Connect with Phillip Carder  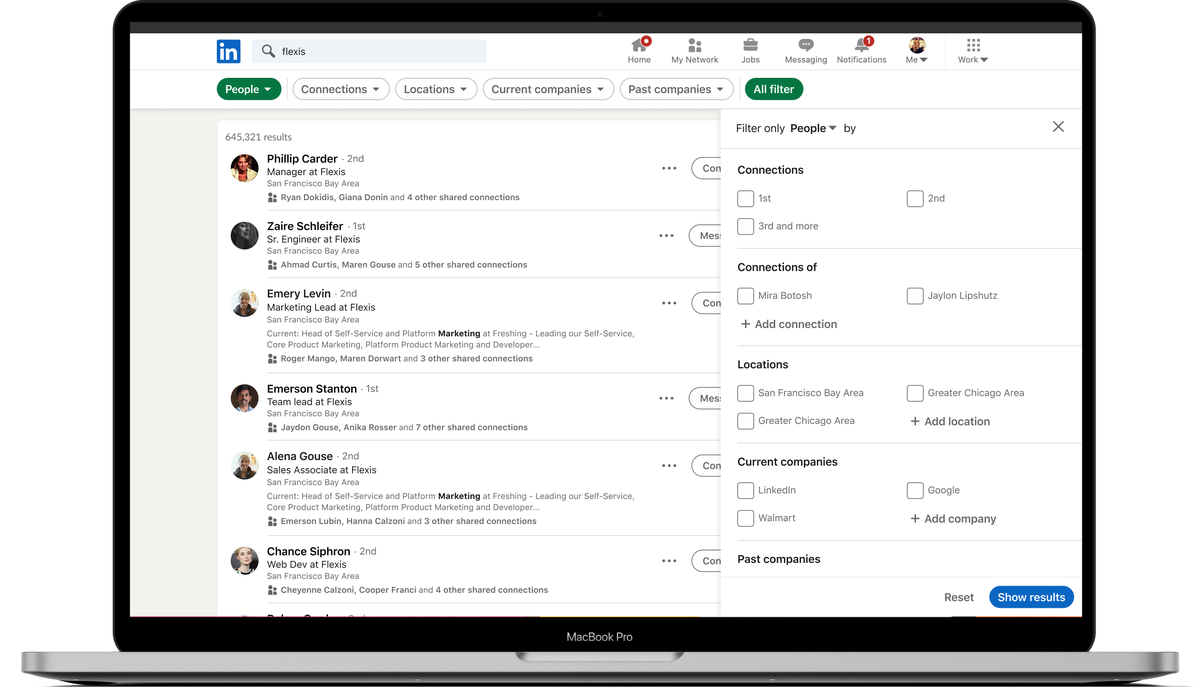pos(706,168)
